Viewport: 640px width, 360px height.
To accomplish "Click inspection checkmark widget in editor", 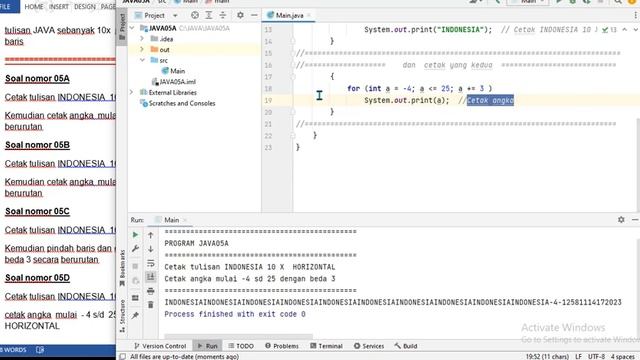I will [609, 29].
